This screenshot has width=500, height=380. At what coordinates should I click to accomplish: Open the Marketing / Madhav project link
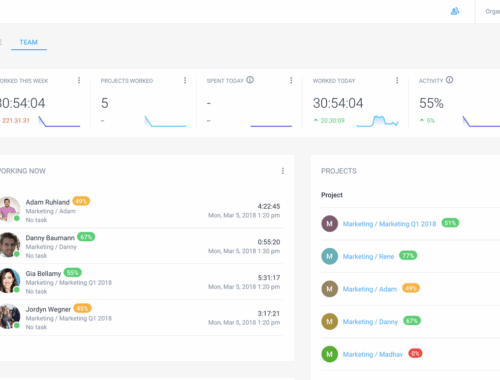[373, 355]
